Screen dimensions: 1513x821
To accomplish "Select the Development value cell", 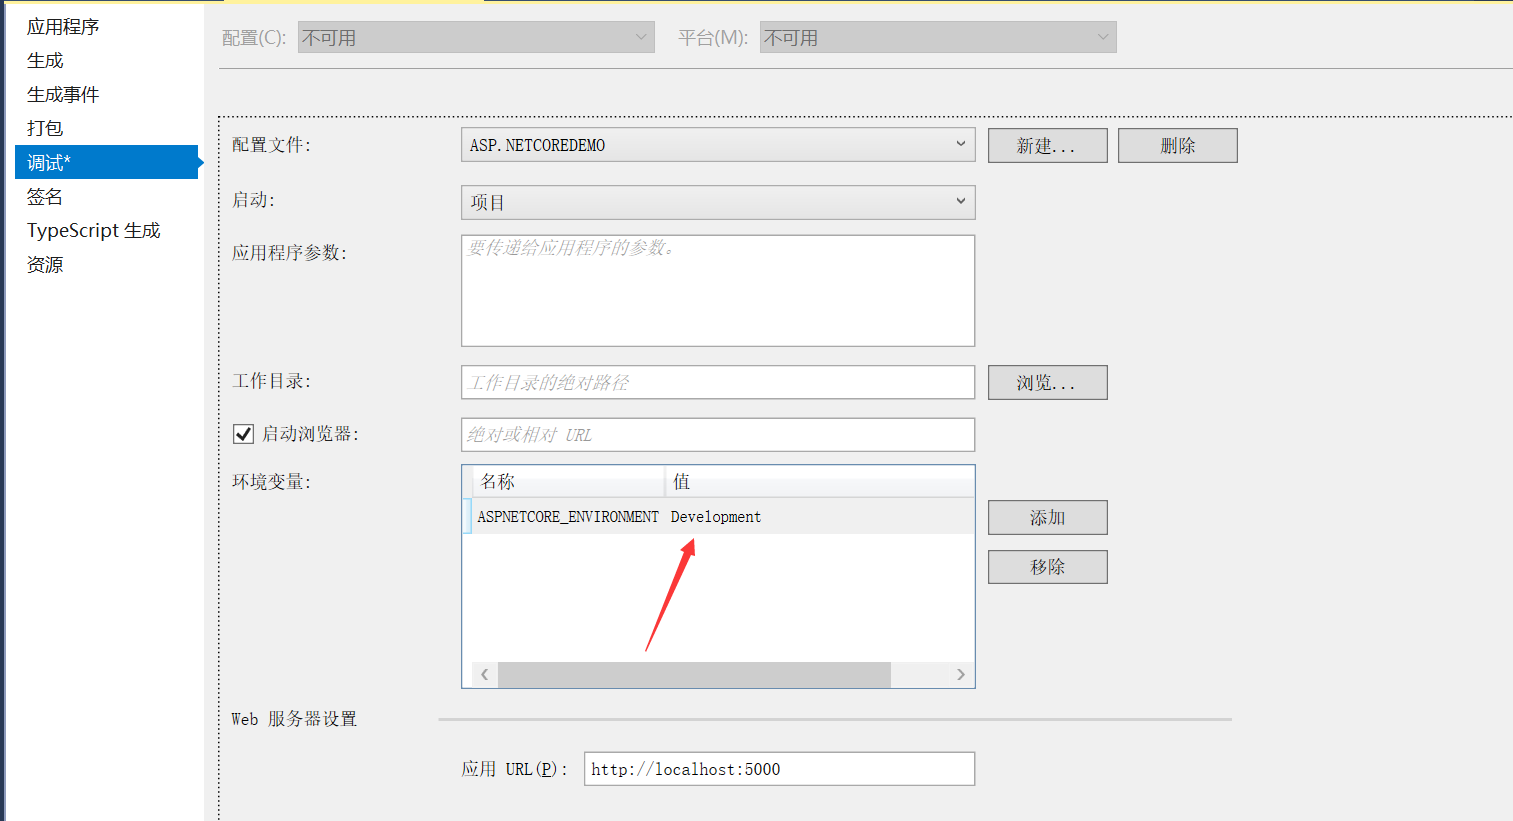I will [716, 517].
